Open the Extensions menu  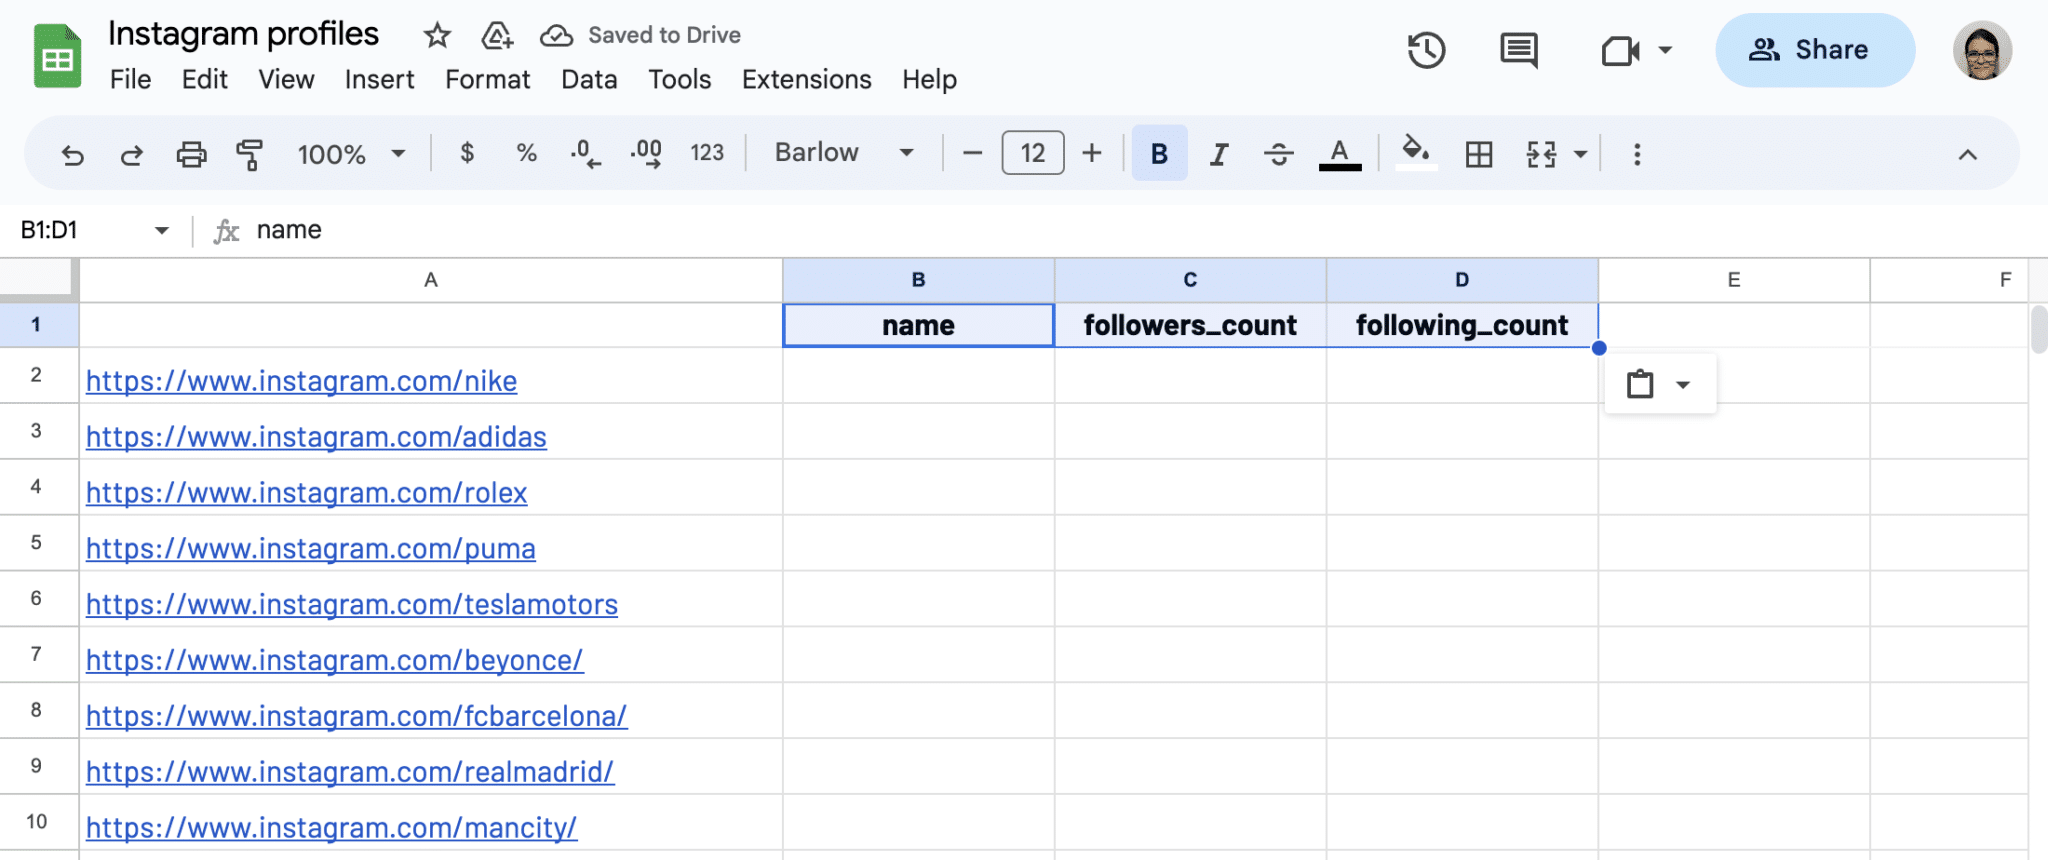coord(806,79)
